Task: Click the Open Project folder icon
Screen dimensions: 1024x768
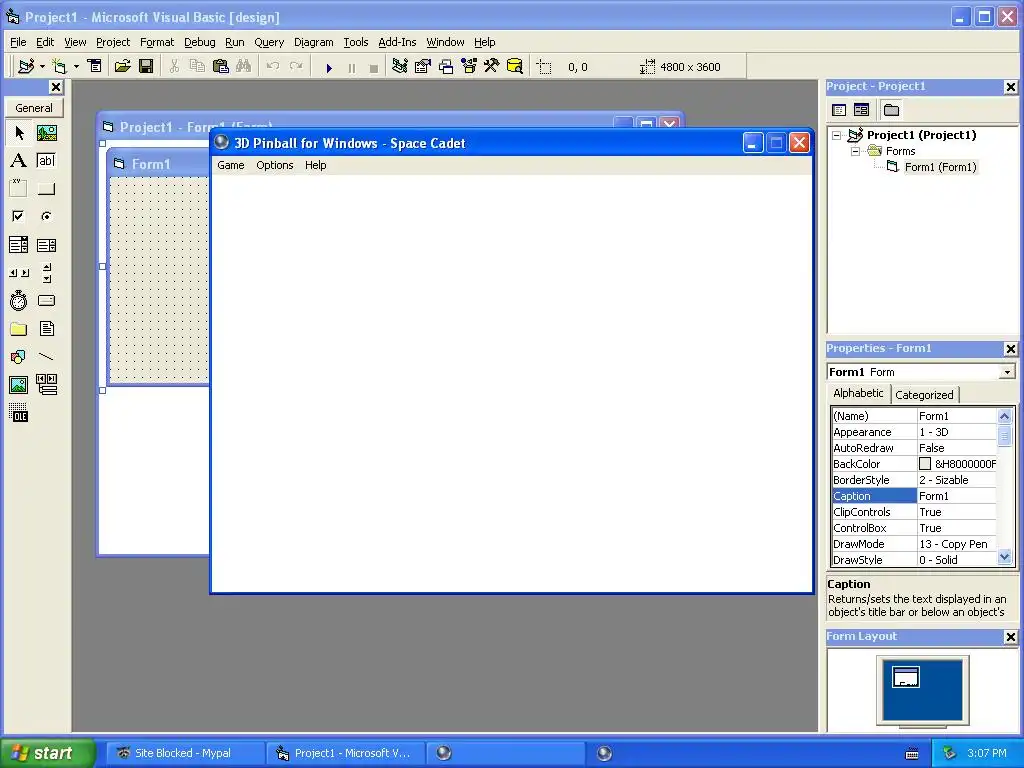Action: (122, 66)
